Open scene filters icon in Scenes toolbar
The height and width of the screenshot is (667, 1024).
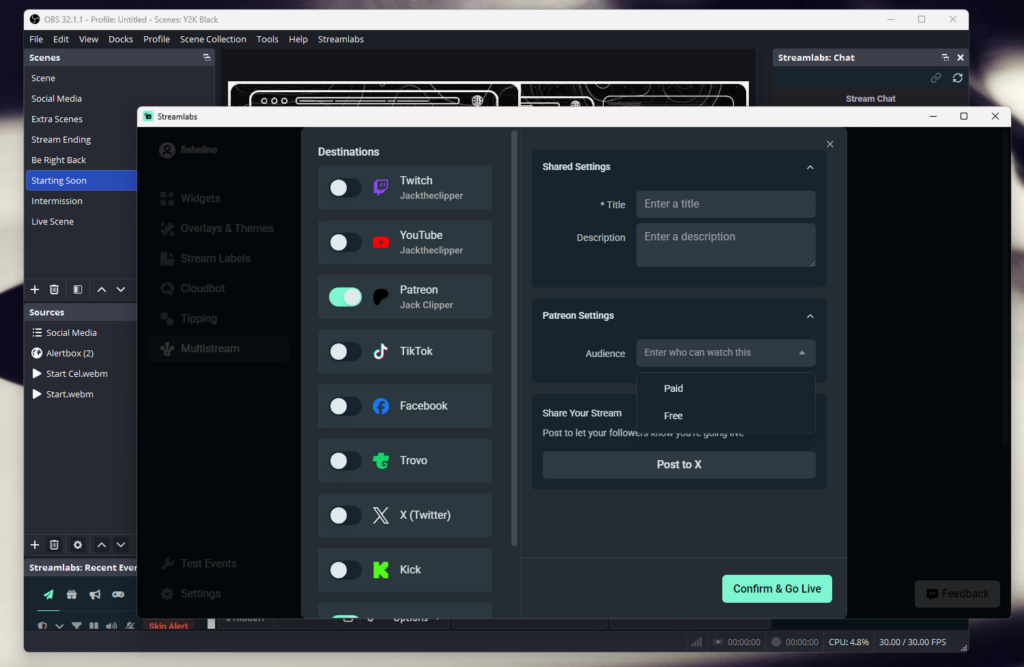tap(78, 289)
